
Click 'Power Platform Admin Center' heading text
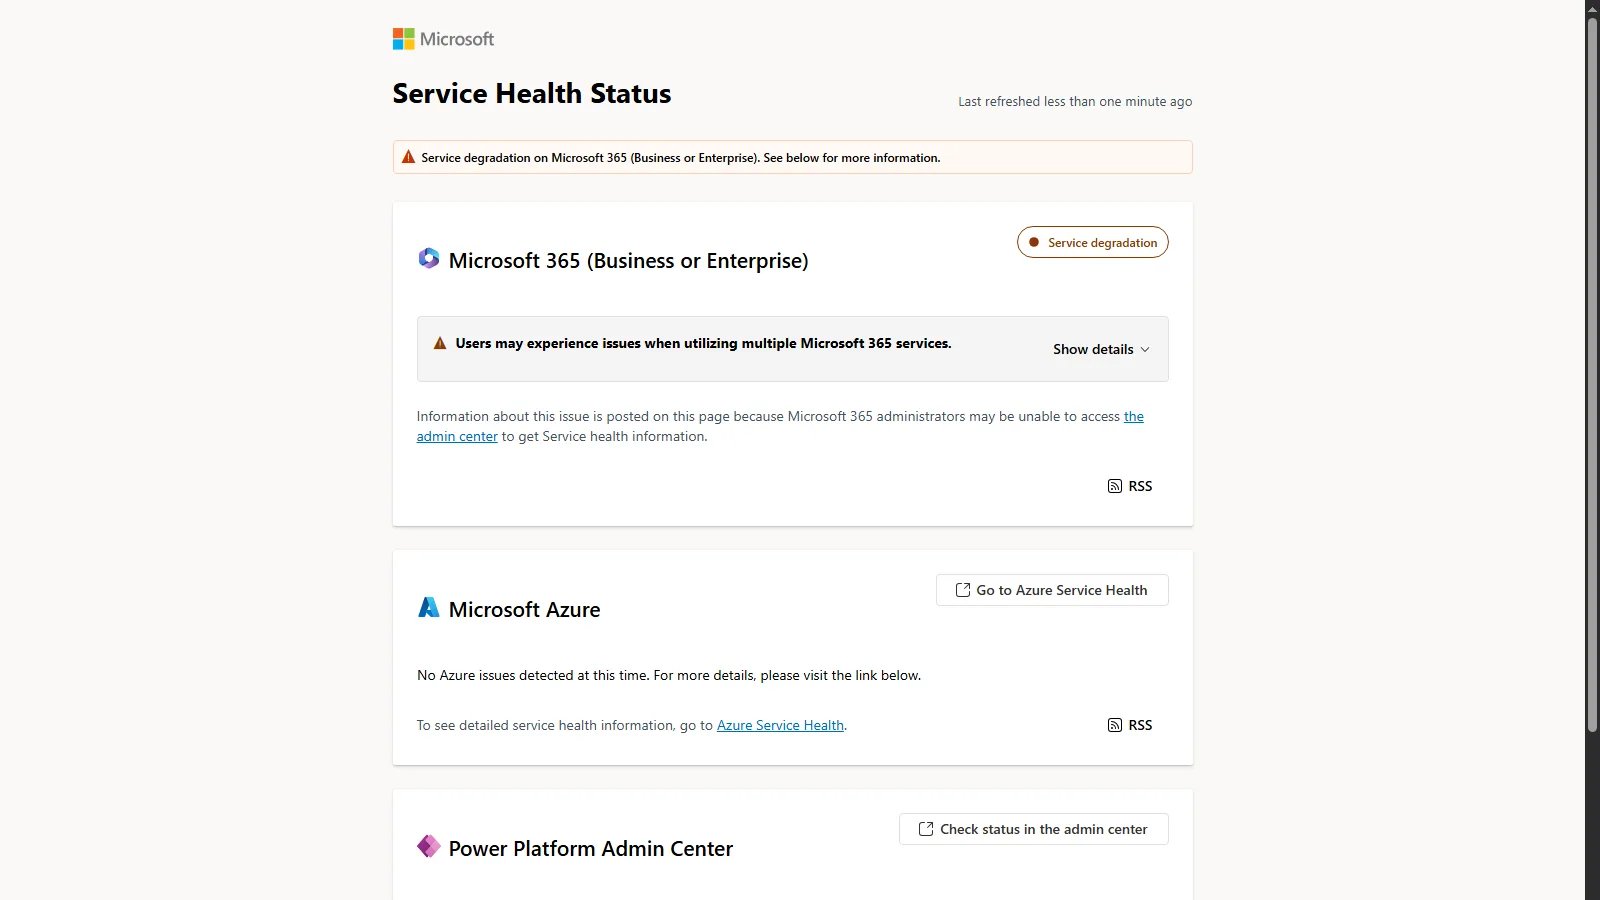[x=591, y=848]
